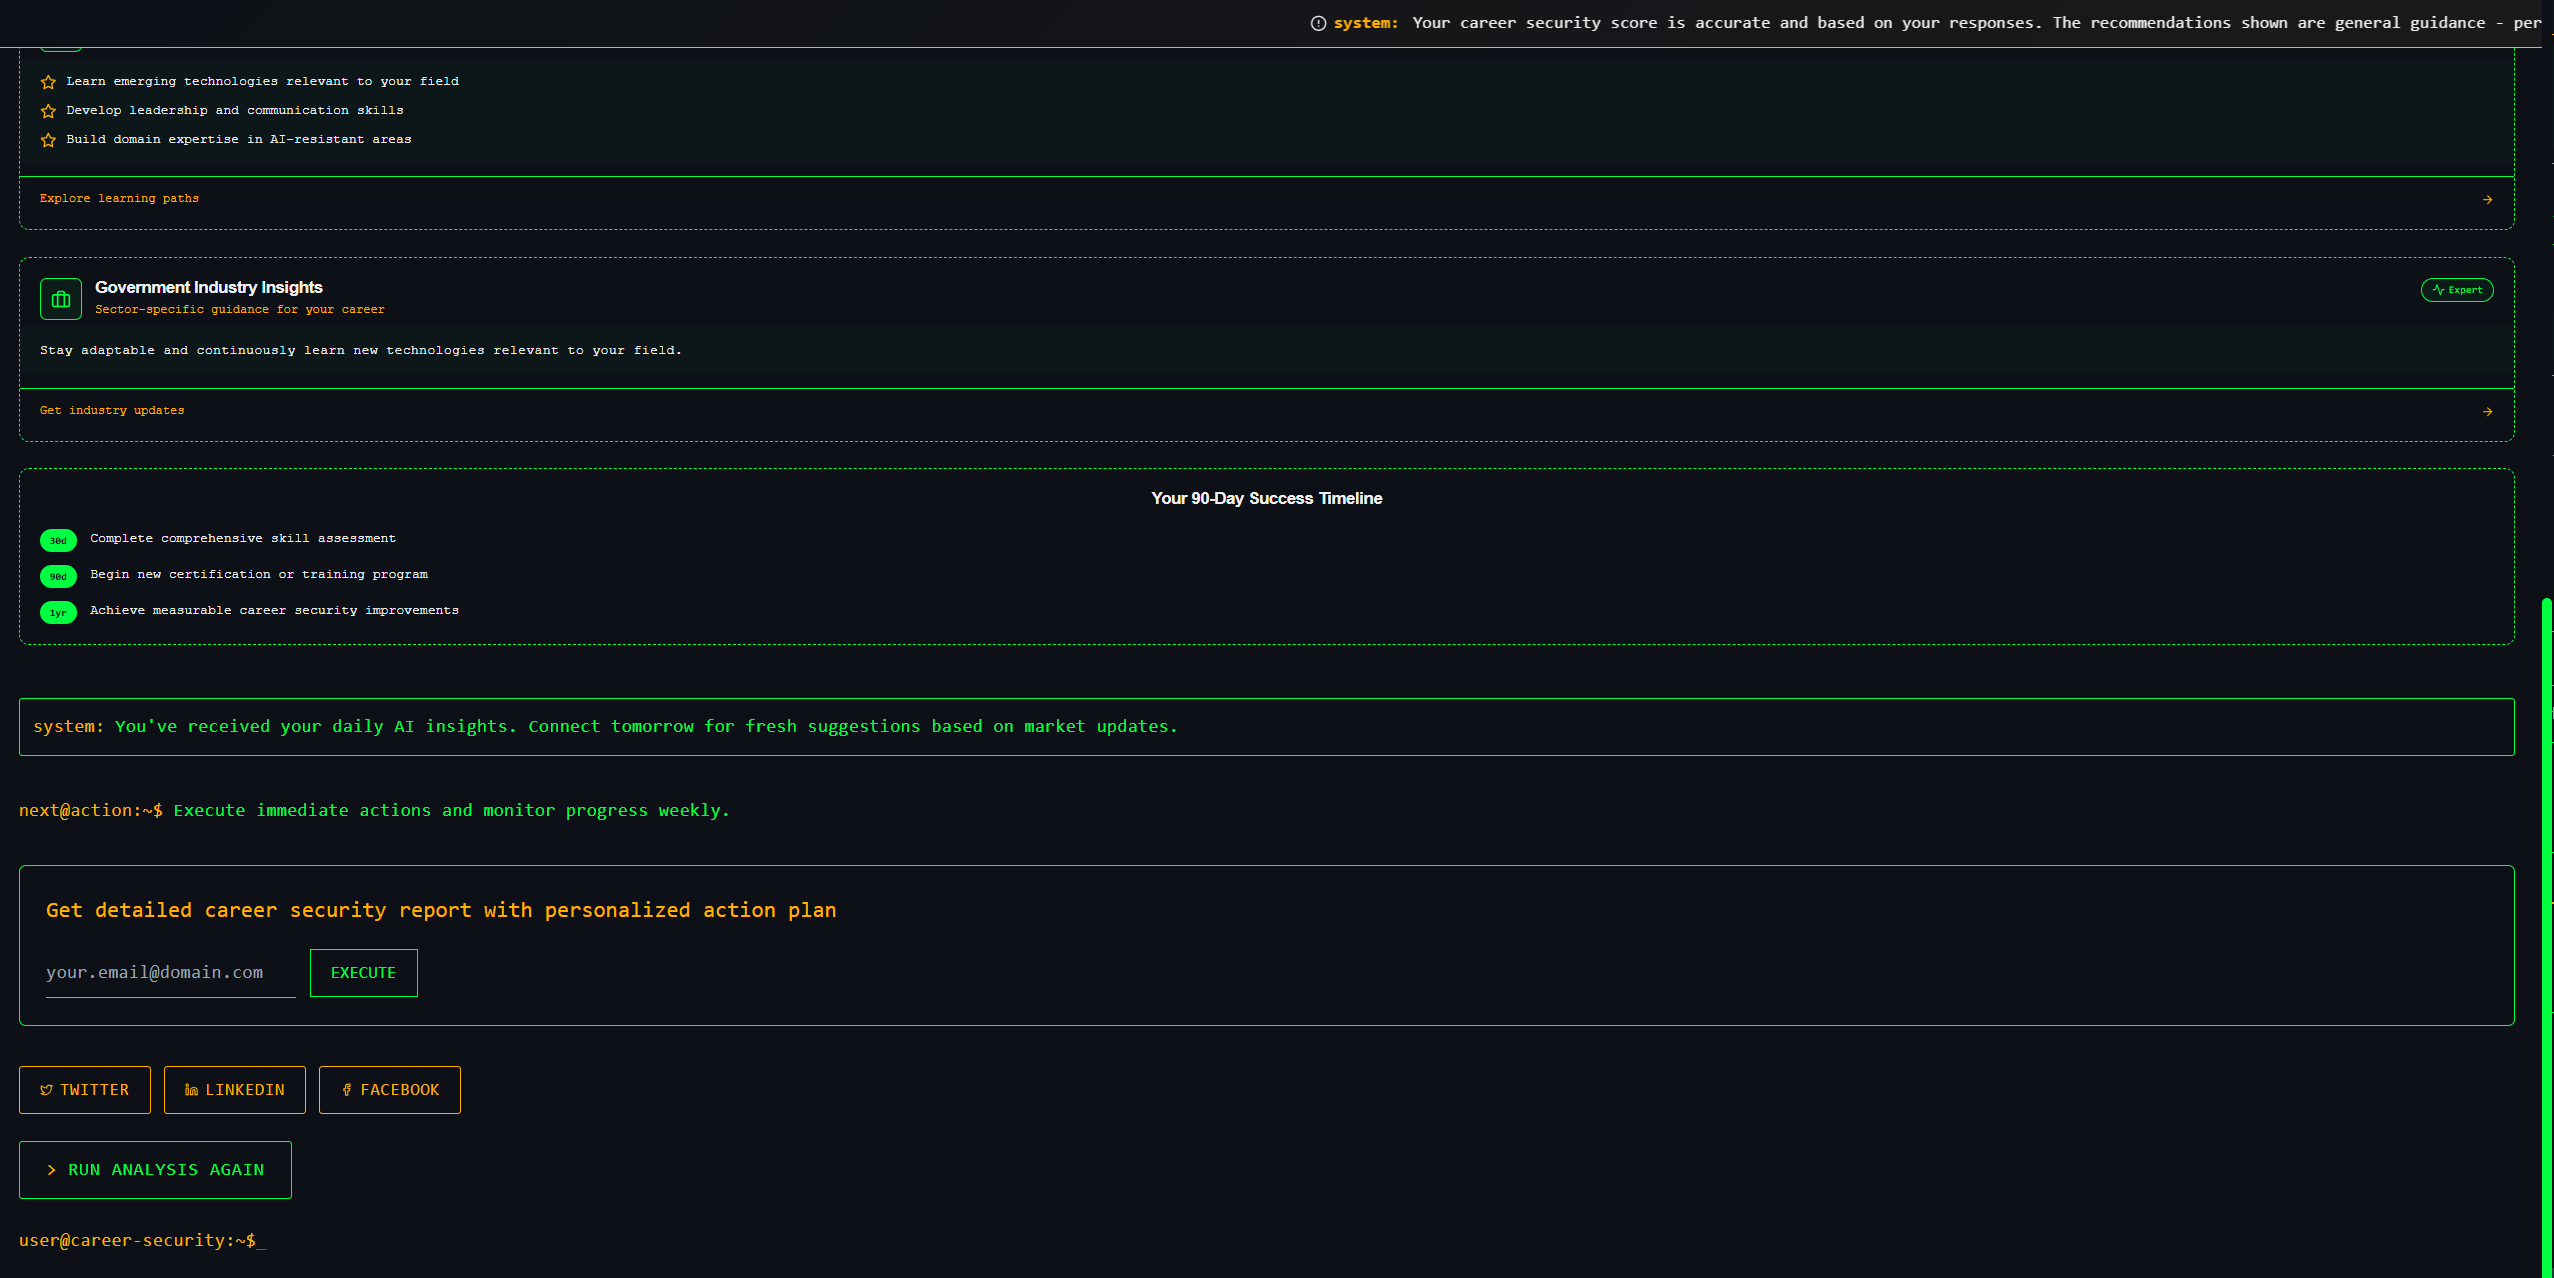Click the briefcase icon beside Government Industry Insights
Screen dimensions: 2554x1278
[x=61, y=299]
